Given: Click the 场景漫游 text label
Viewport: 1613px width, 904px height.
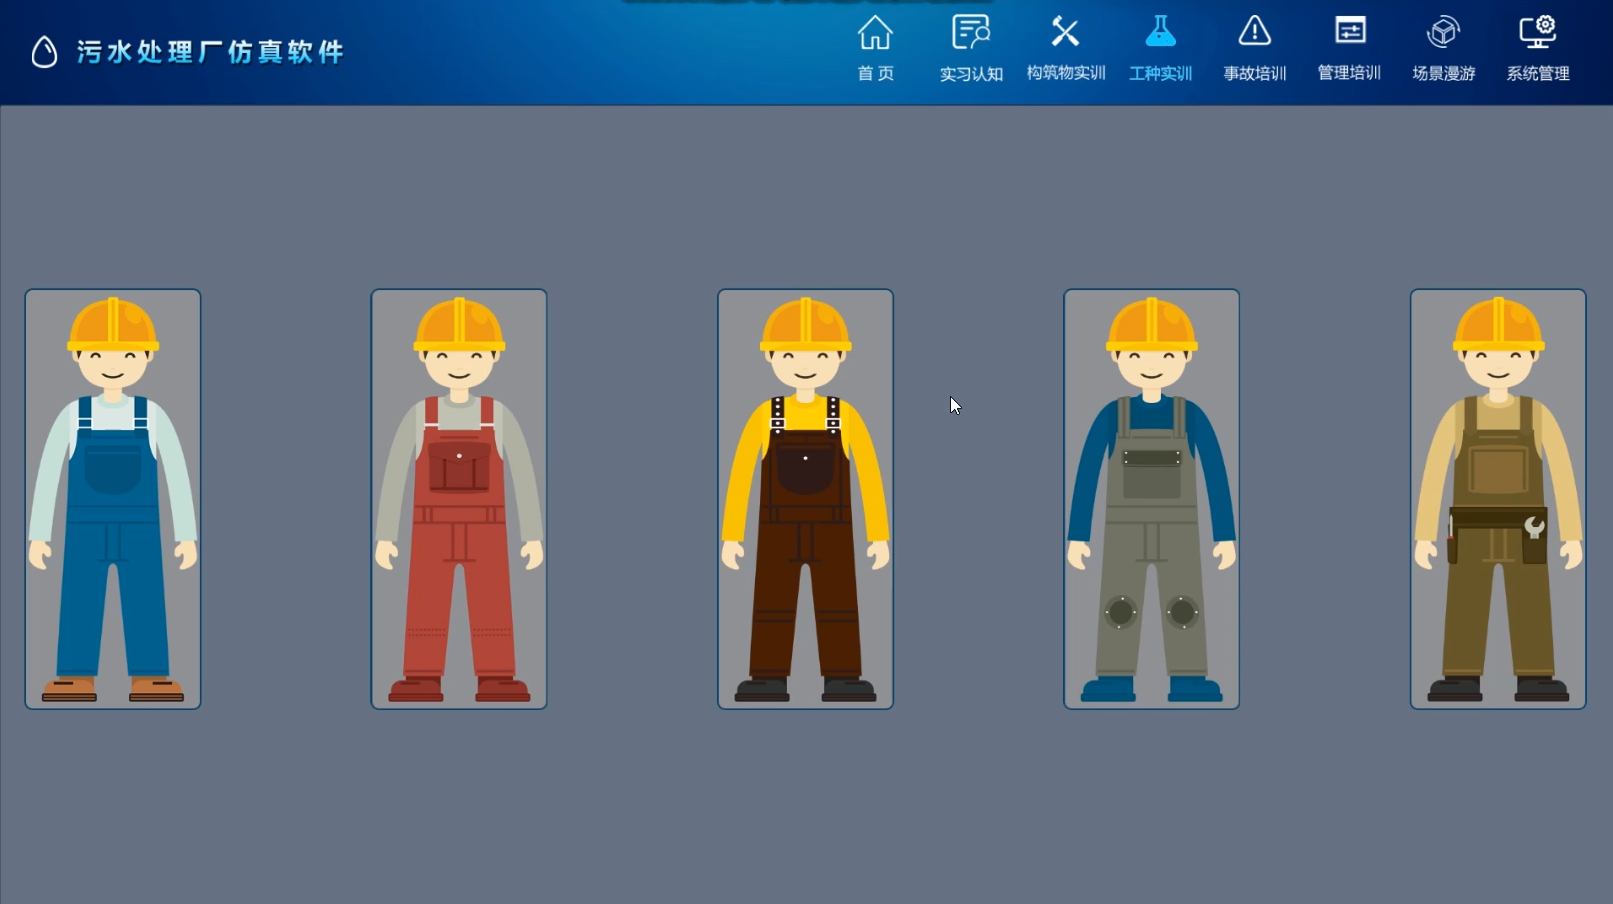Looking at the screenshot, I should click(1443, 74).
